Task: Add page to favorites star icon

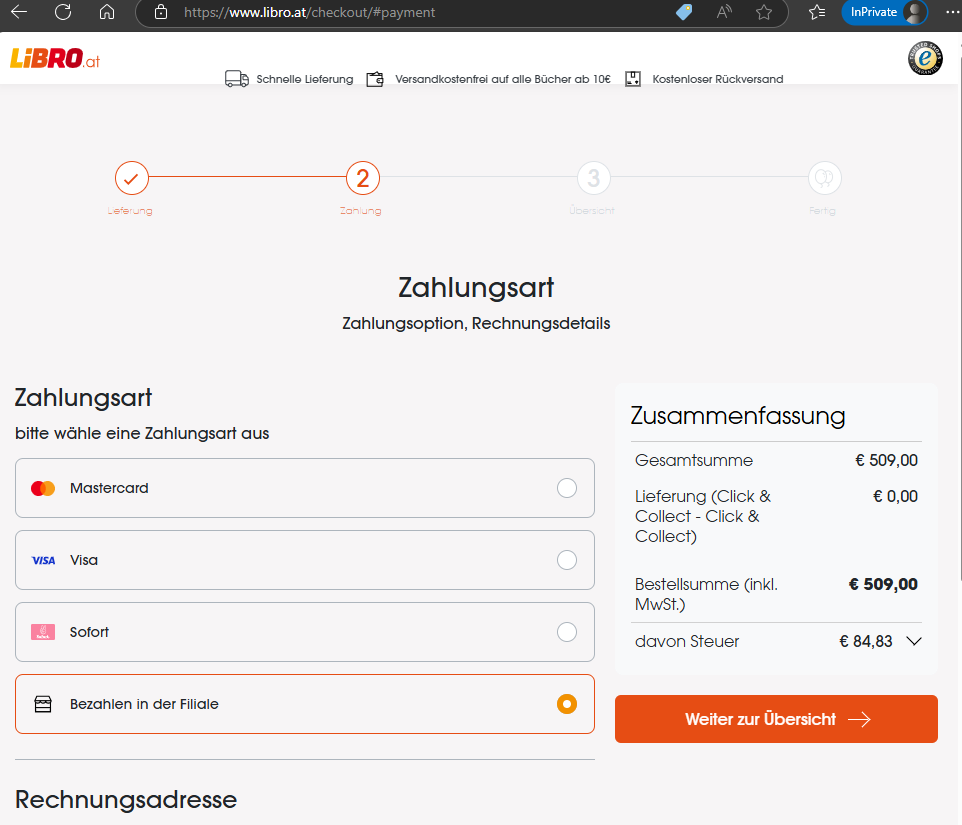Action: (x=764, y=13)
